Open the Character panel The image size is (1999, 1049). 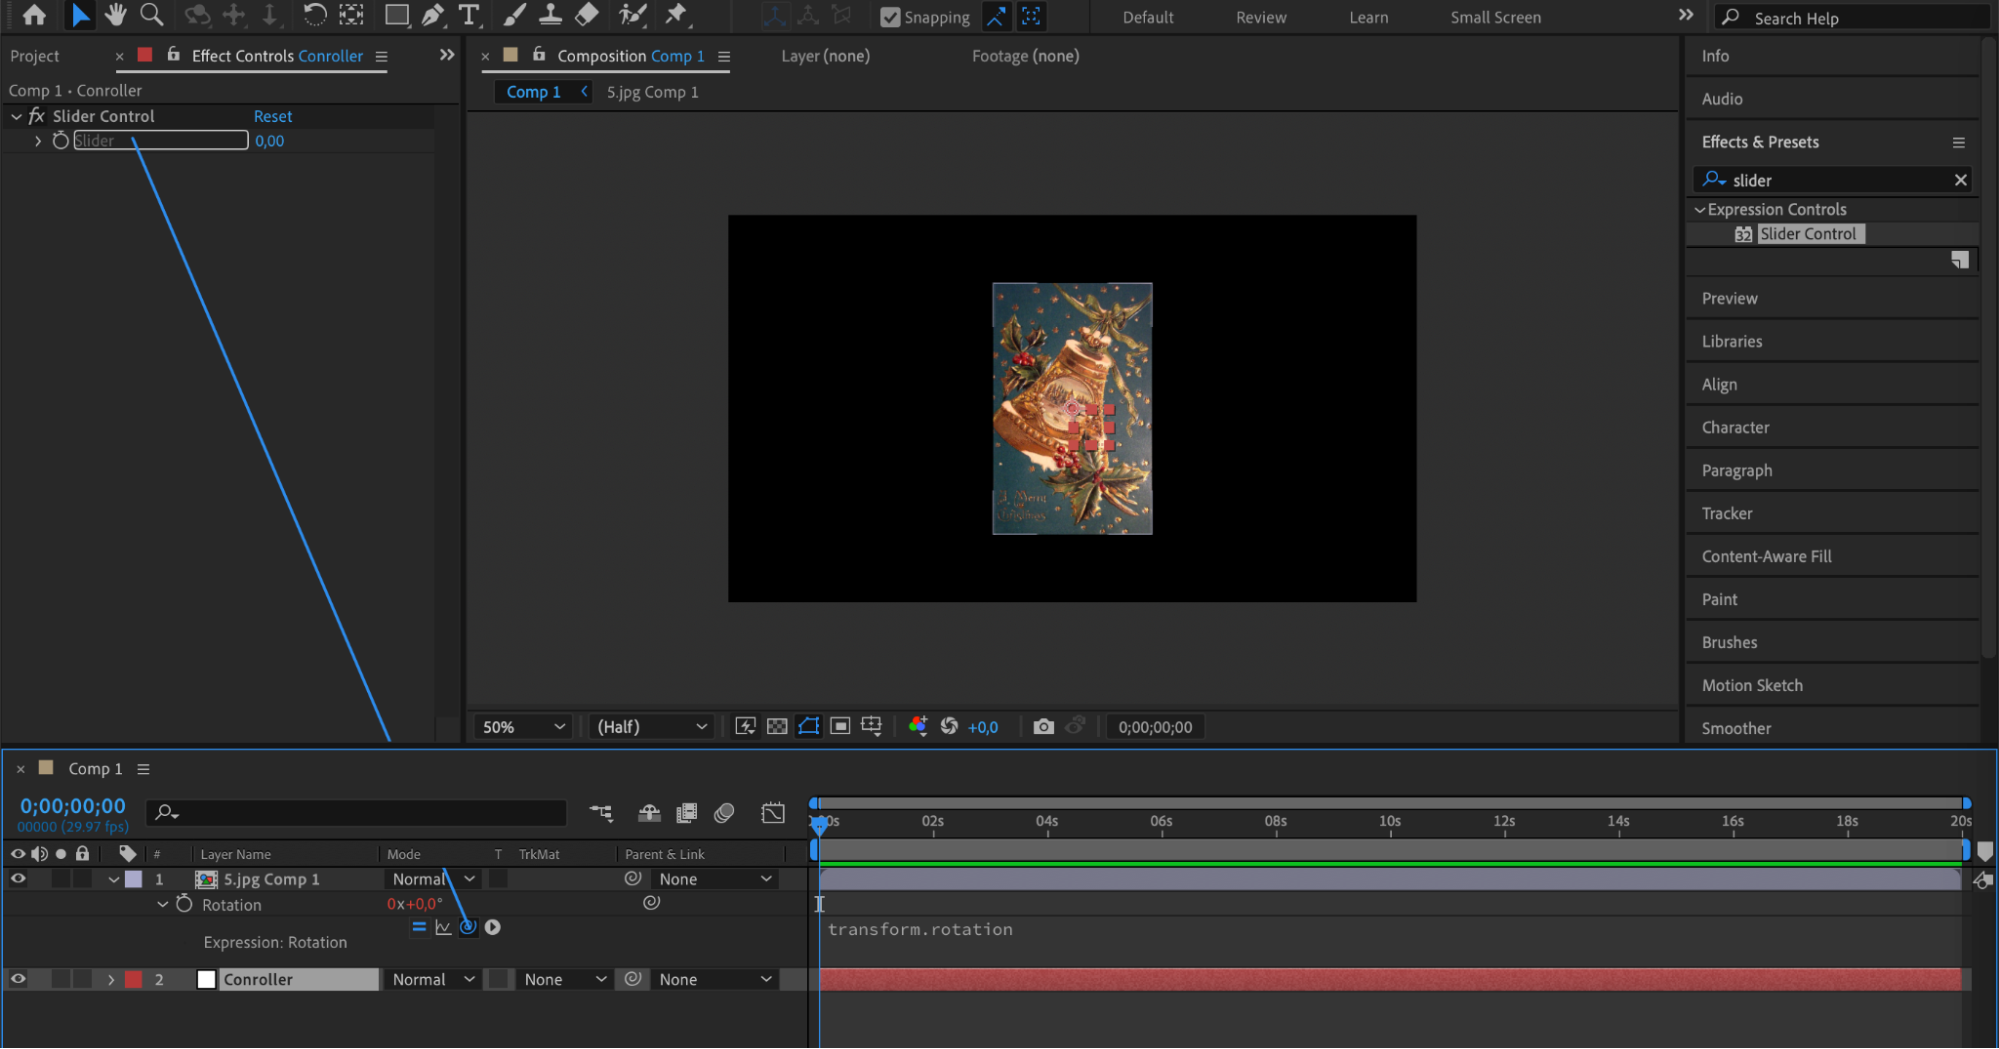pos(1735,427)
